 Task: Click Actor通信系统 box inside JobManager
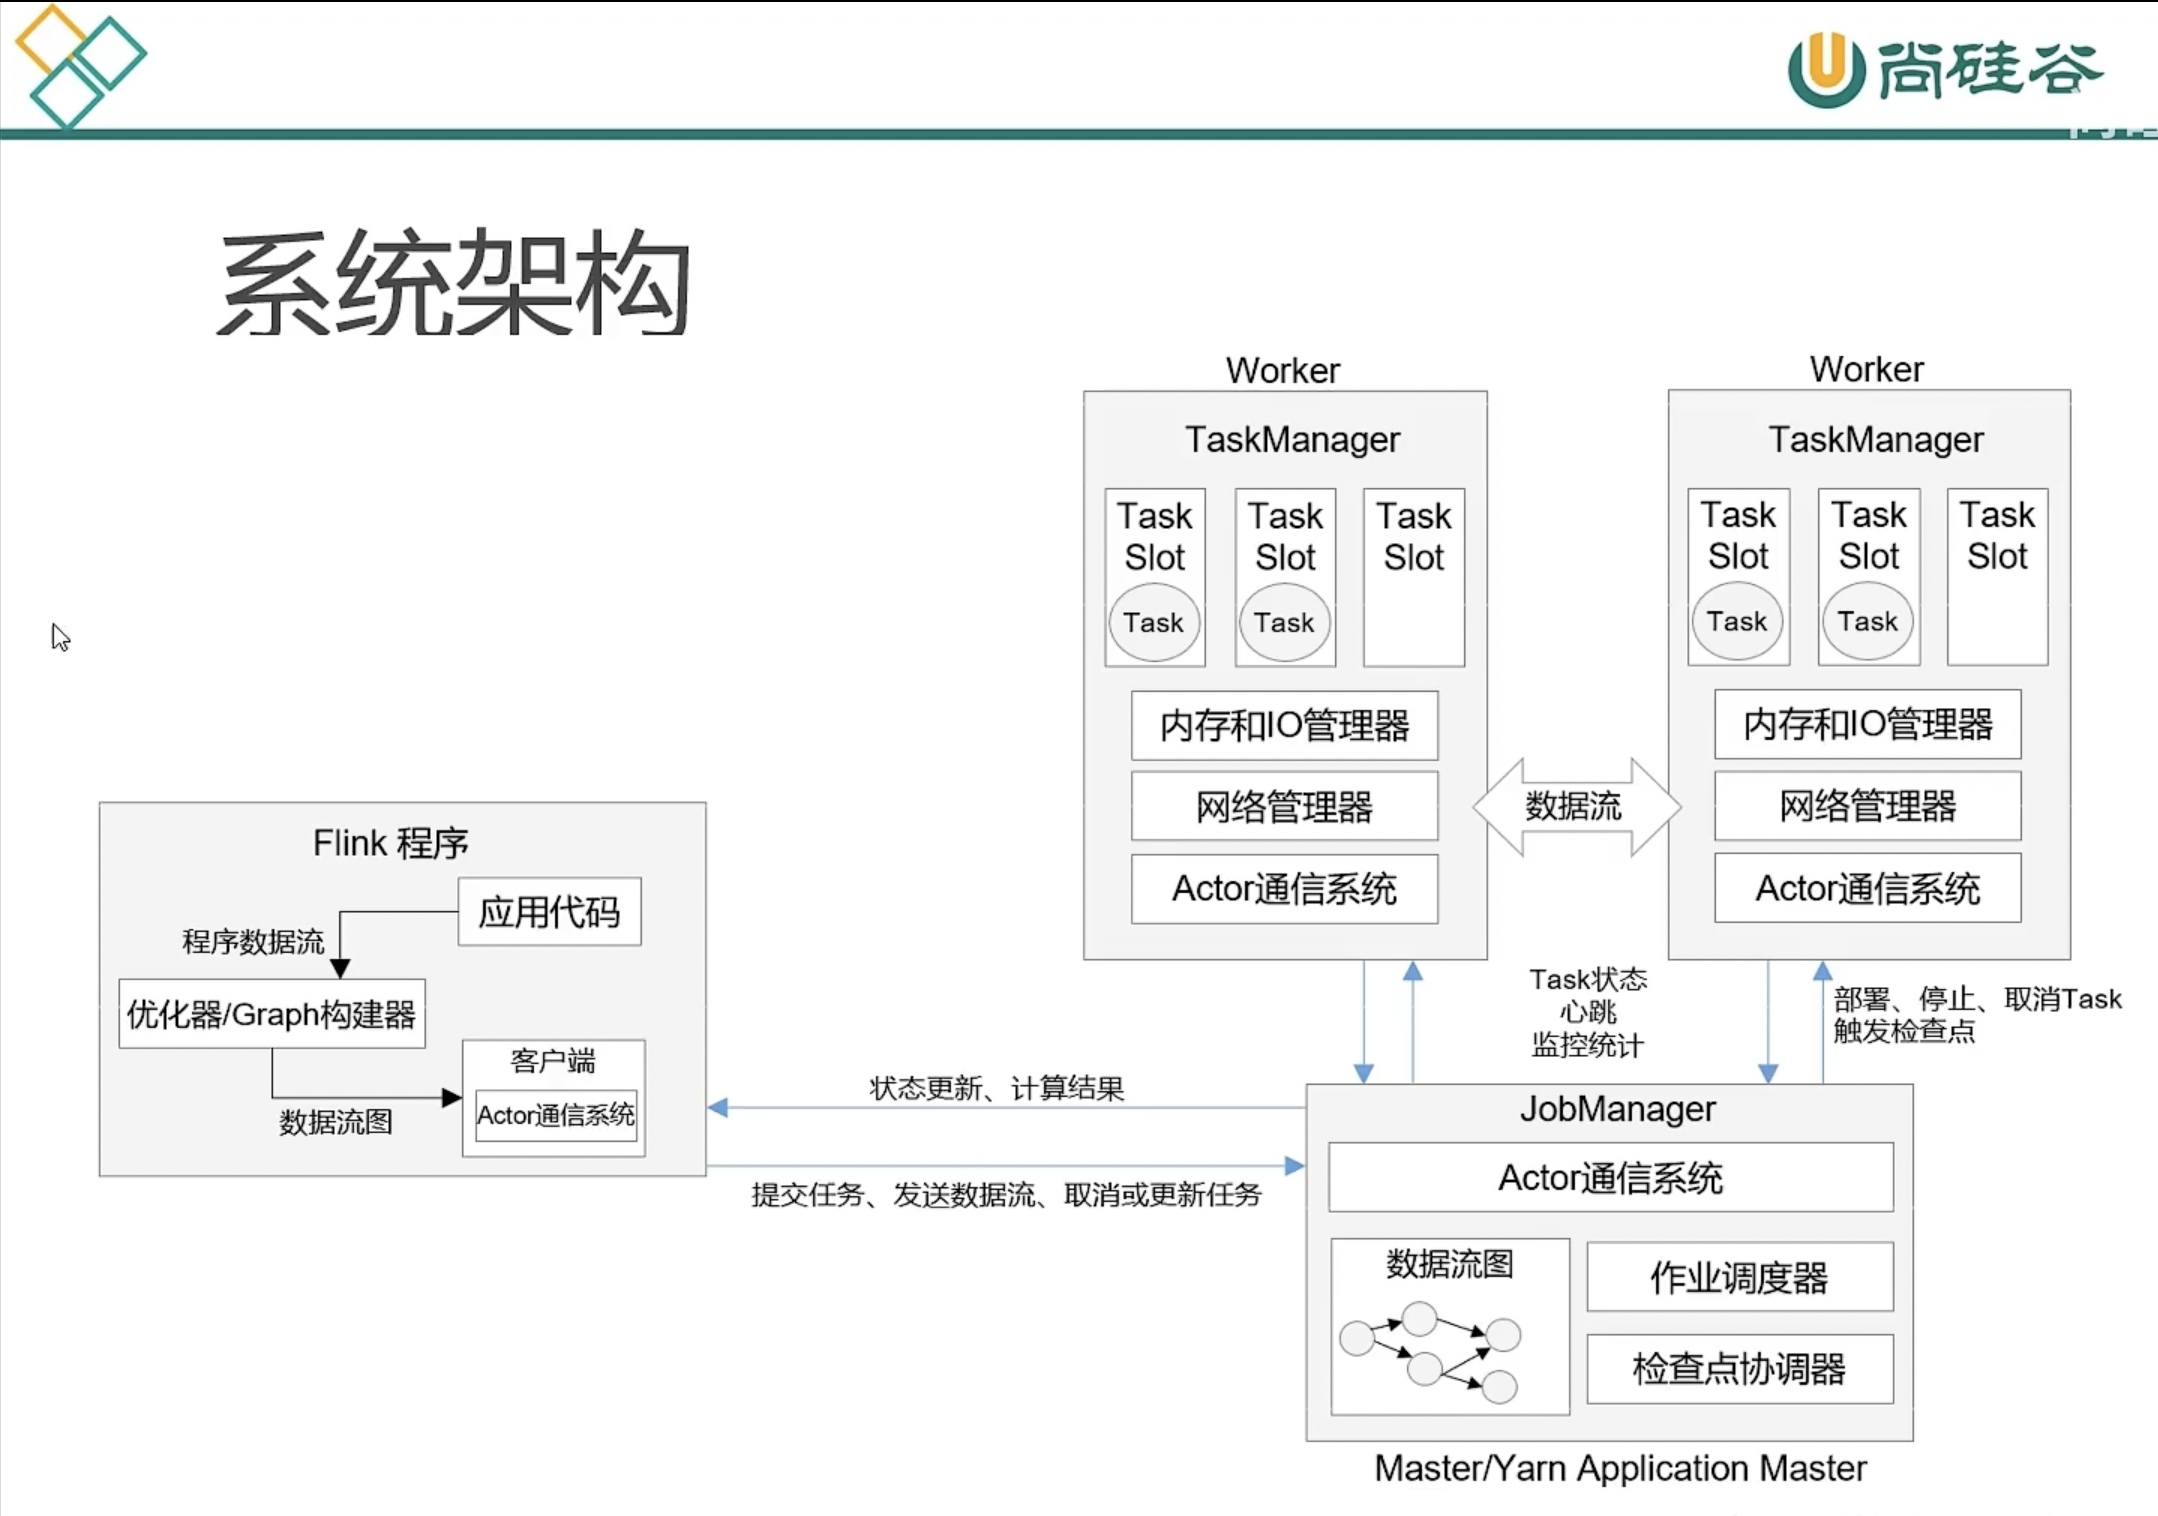coord(1610,1177)
